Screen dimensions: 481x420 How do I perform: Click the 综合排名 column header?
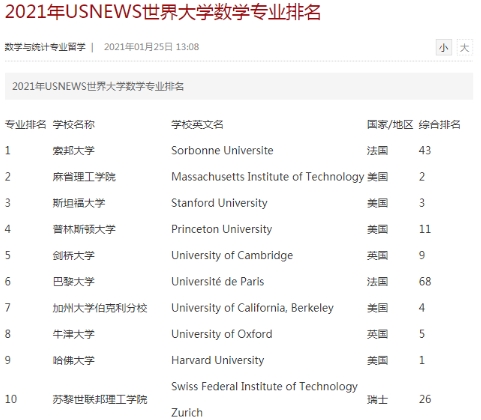point(440,125)
